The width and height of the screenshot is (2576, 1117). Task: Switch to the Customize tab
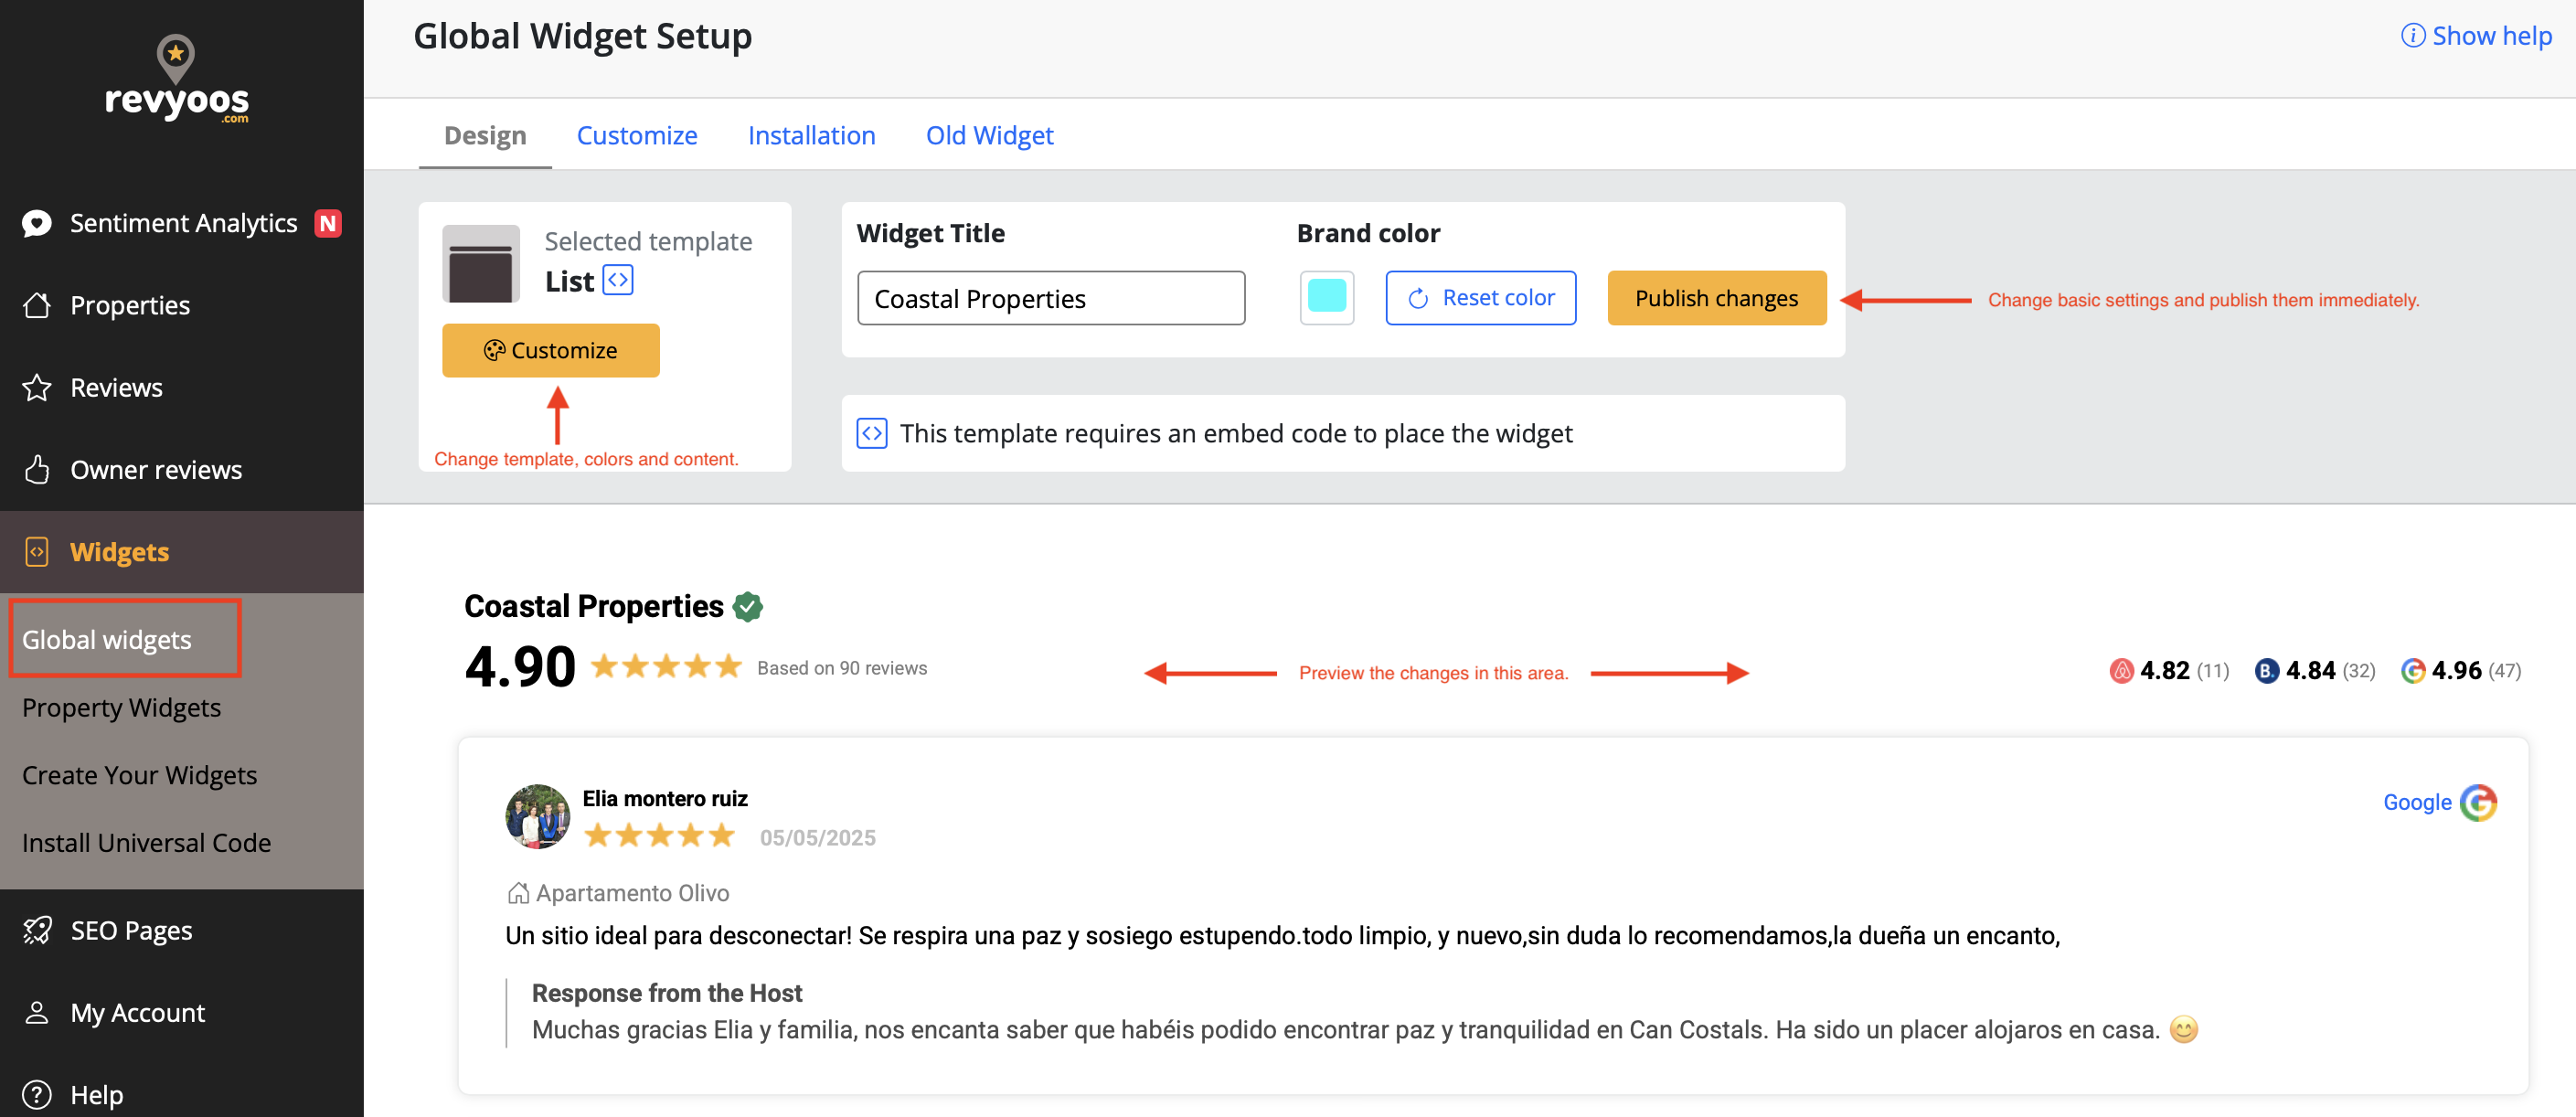pyautogui.click(x=636, y=135)
